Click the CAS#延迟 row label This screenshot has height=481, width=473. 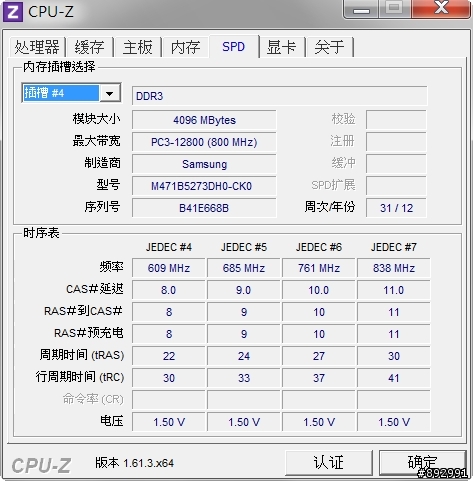tap(95, 289)
